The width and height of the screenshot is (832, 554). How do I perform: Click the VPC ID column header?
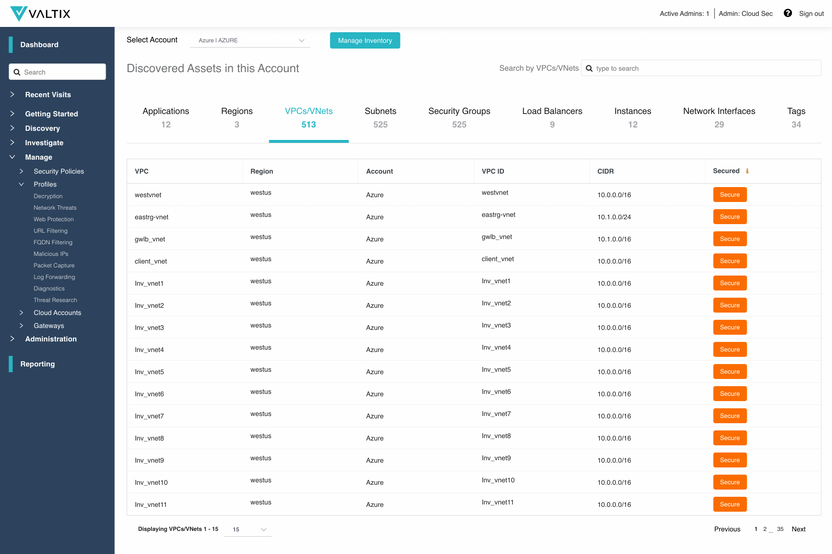point(493,171)
